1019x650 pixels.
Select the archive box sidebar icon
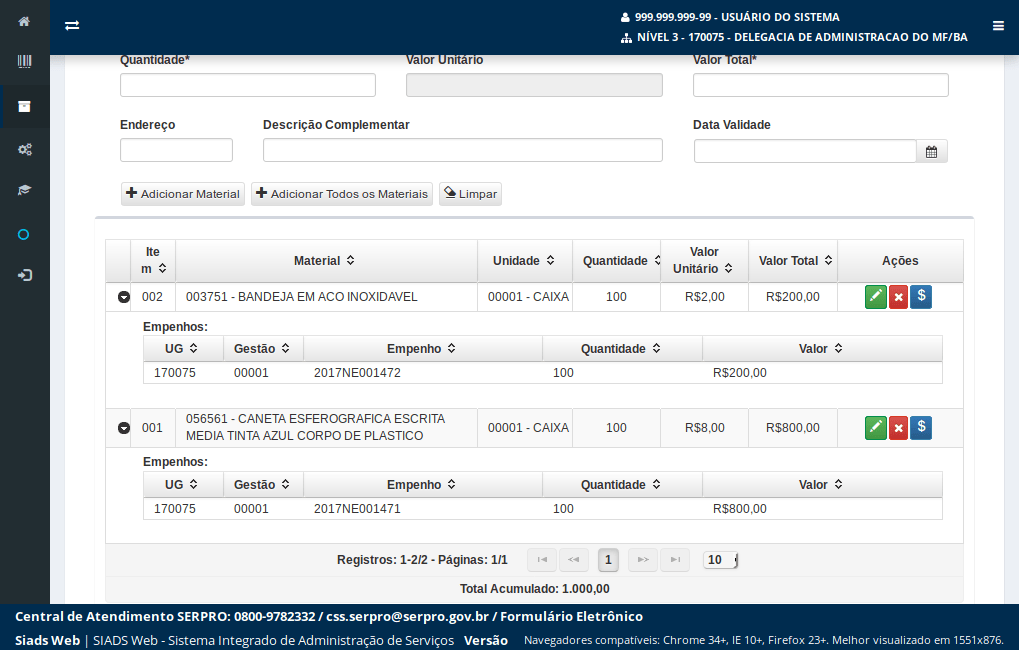24,107
